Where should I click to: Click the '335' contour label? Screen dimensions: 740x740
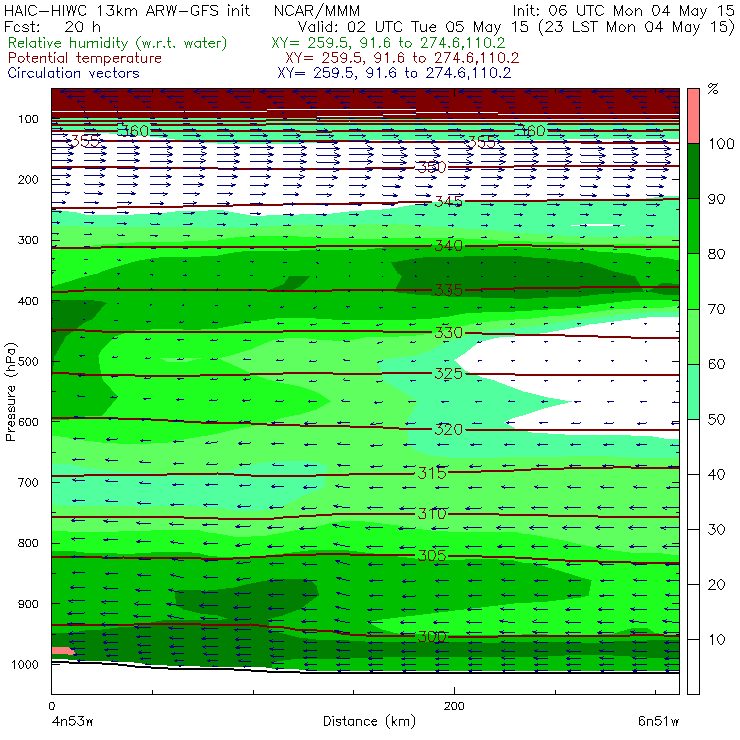point(448,290)
